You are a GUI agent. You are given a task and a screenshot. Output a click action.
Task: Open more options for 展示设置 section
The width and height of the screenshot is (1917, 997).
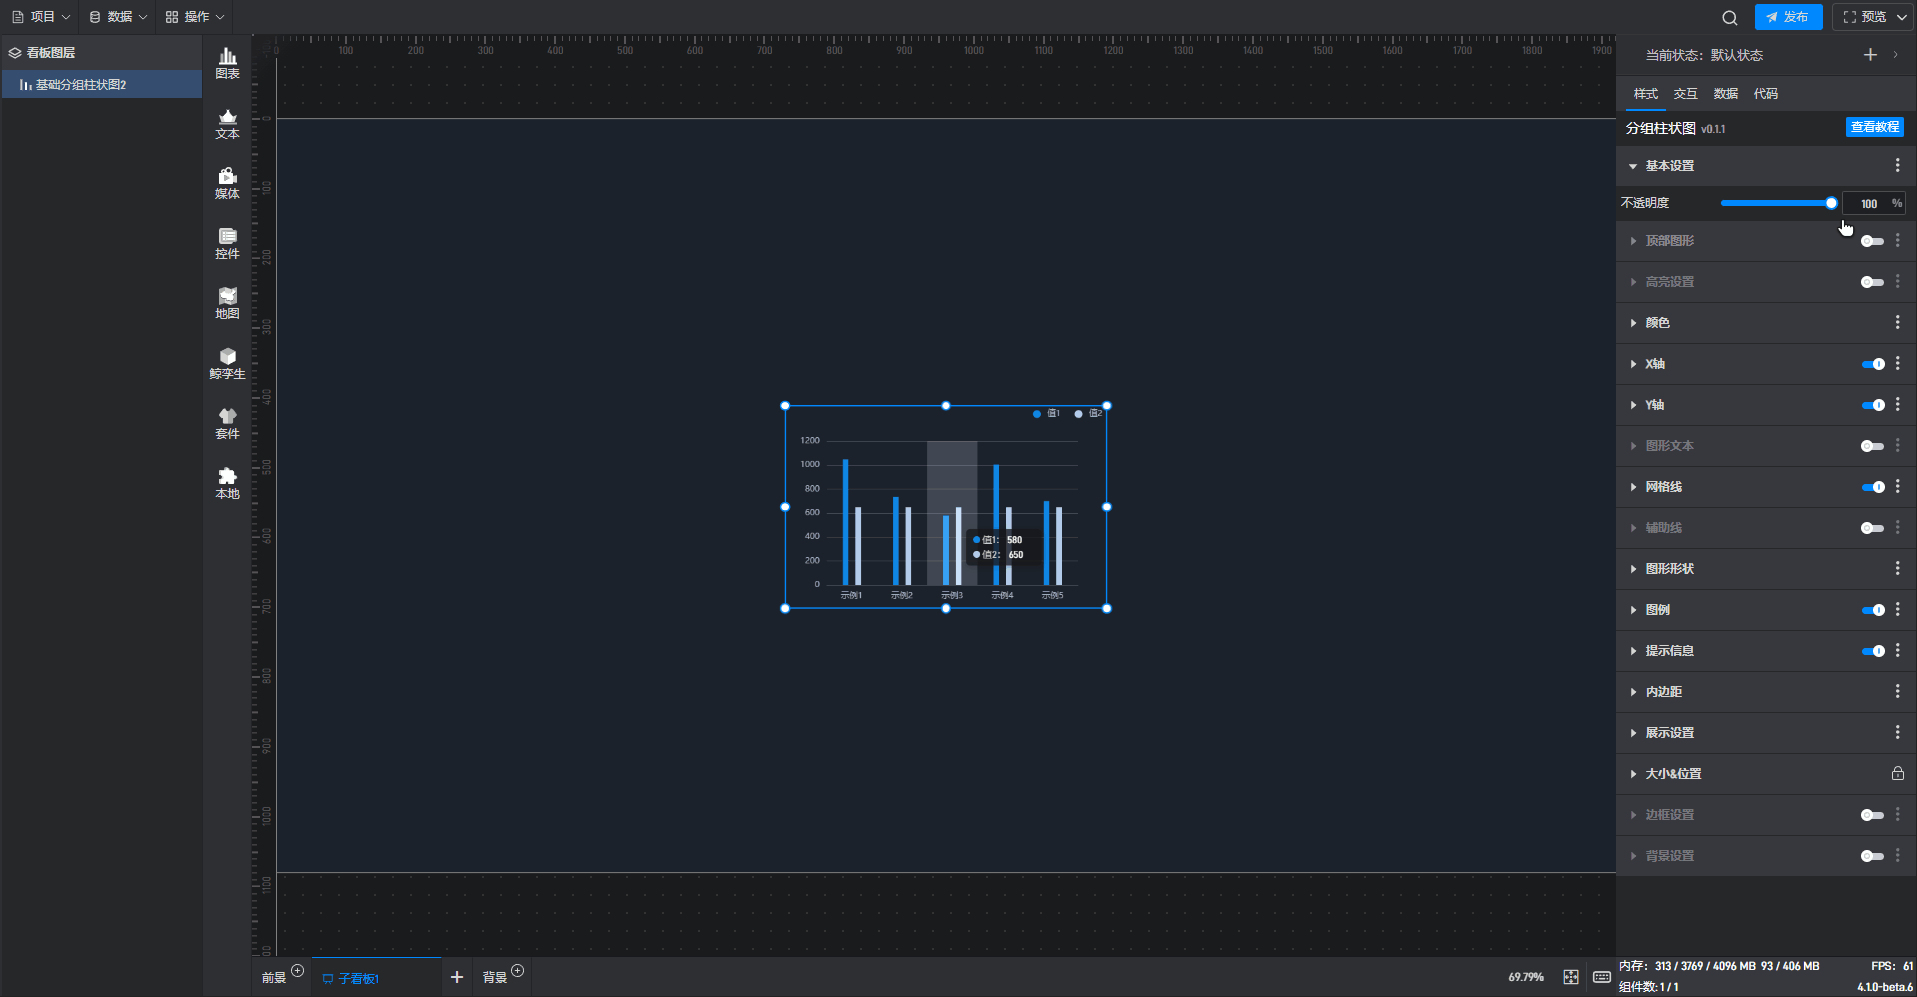(1897, 733)
